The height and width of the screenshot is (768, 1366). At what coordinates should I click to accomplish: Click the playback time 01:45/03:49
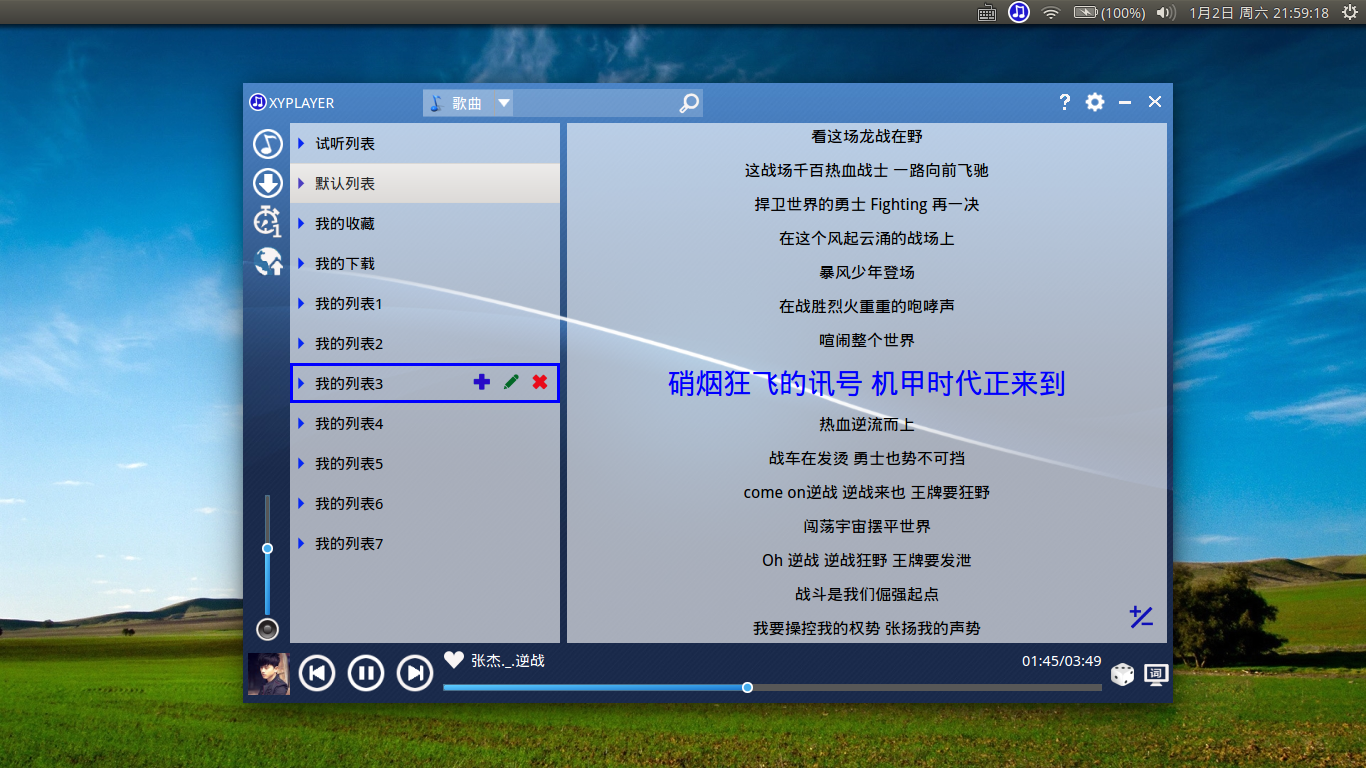[x=1061, y=661]
